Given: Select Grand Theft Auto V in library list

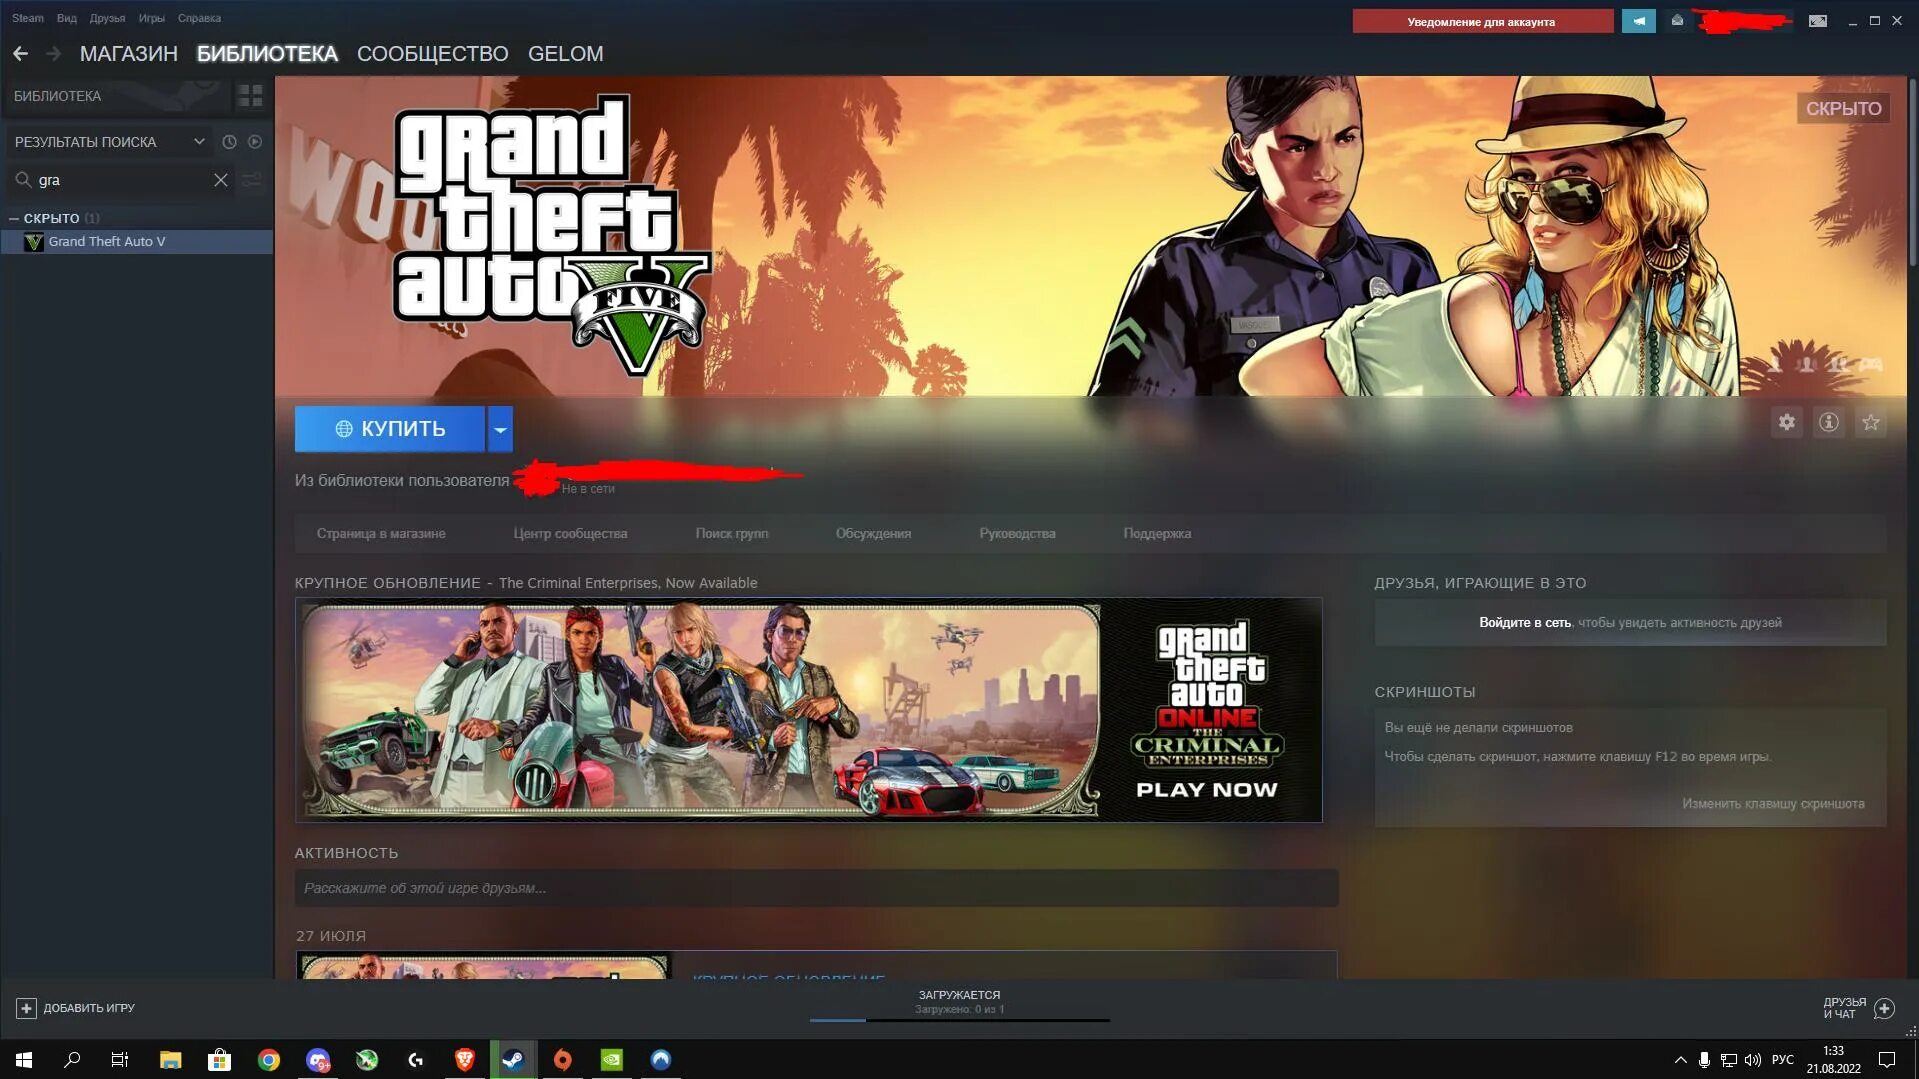Looking at the screenshot, I should click(x=137, y=242).
